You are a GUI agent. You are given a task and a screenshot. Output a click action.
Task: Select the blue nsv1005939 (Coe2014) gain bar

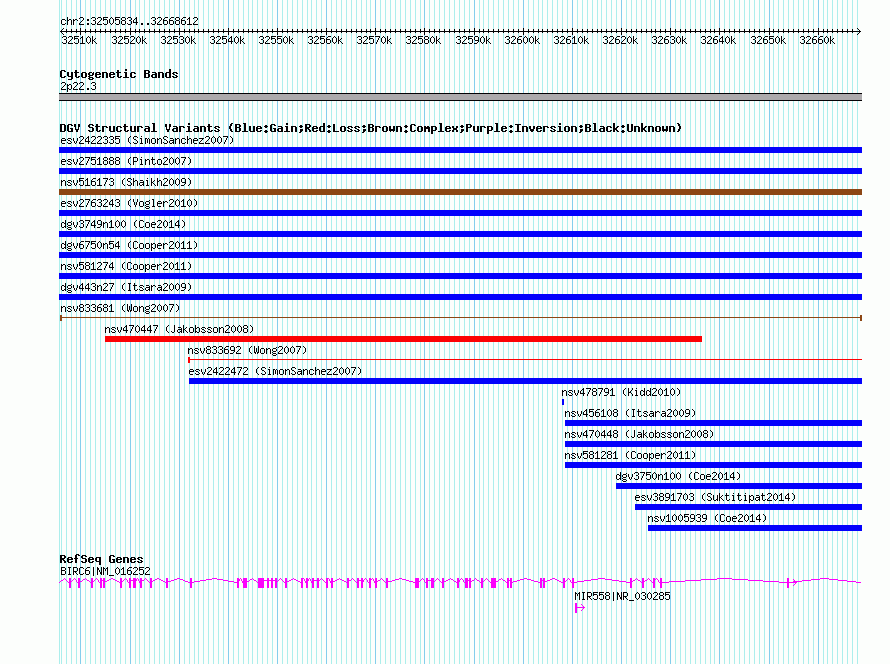tap(755, 528)
